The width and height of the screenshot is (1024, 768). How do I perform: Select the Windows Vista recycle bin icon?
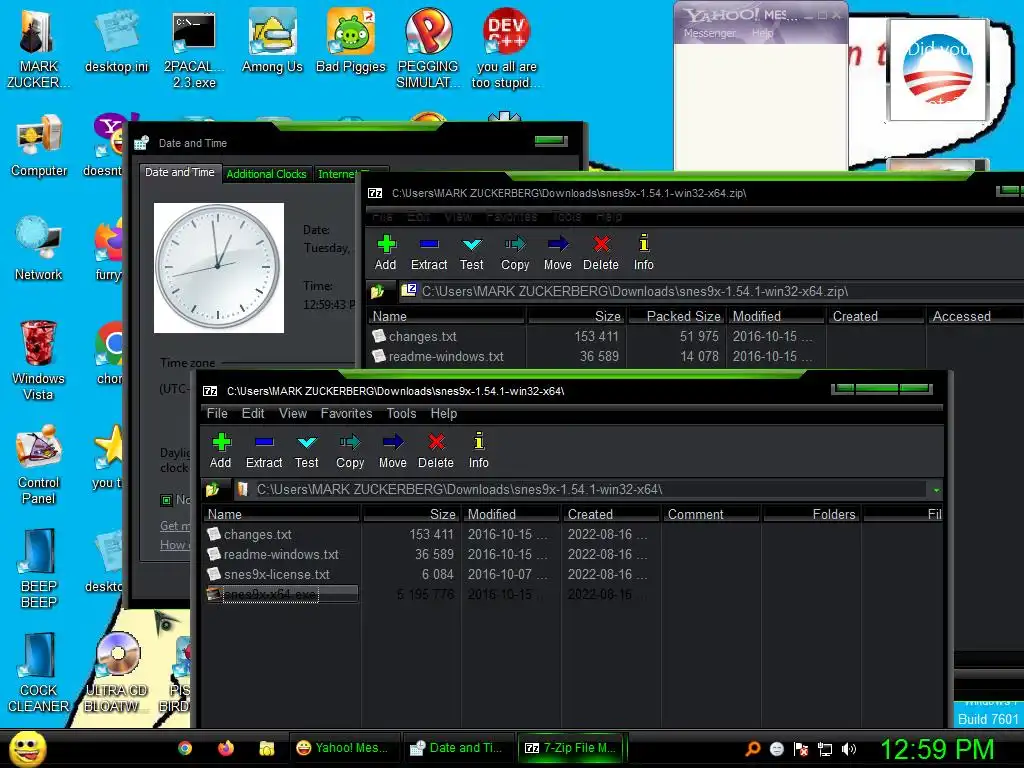[38, 360]
